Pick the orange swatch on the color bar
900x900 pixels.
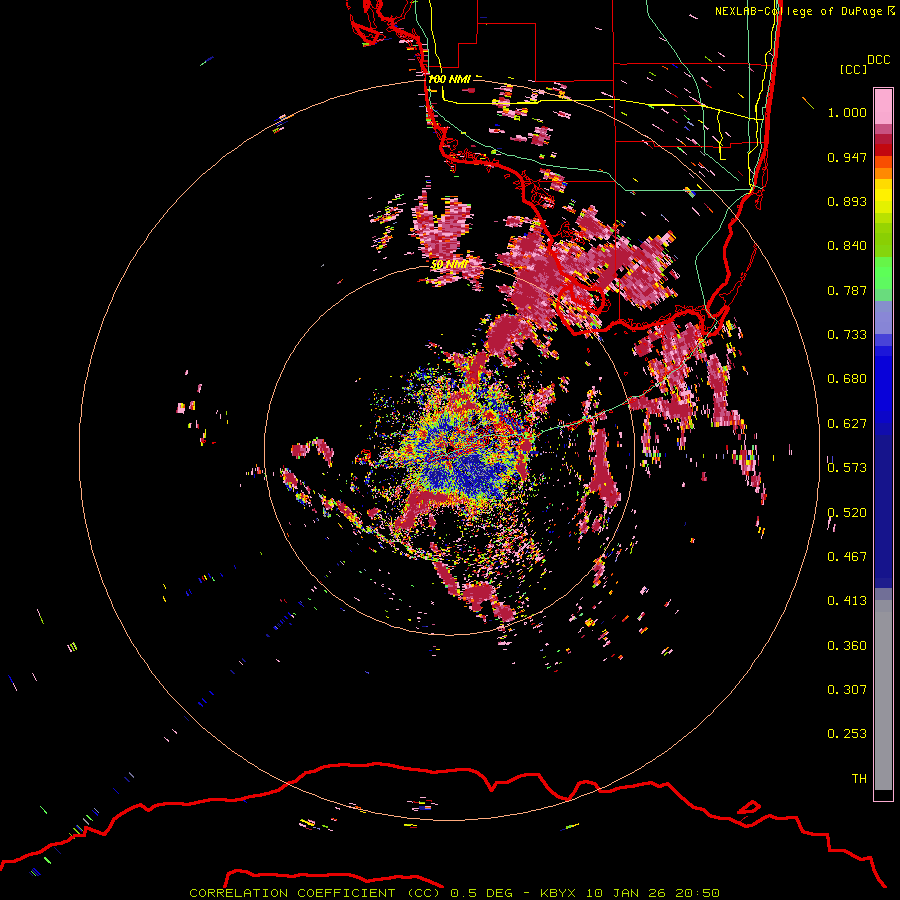(x=883, y=173)
